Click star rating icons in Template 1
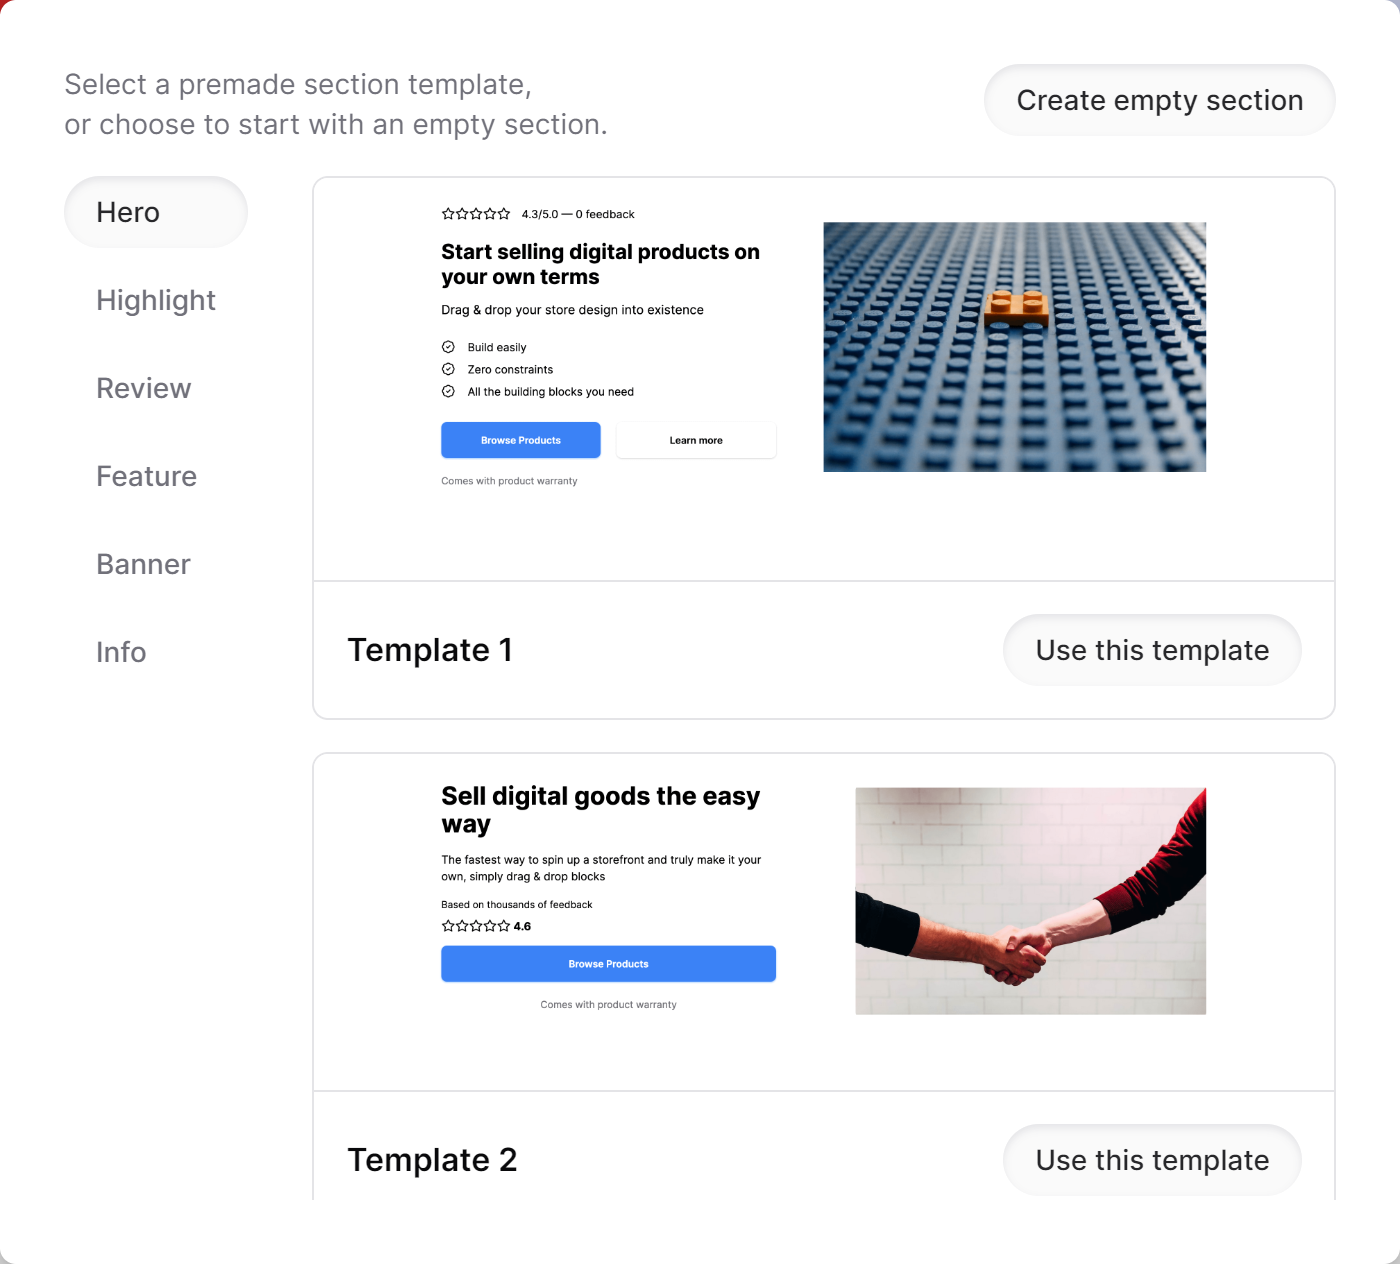Viewport: 1400px width, 1264px height. 476,214
